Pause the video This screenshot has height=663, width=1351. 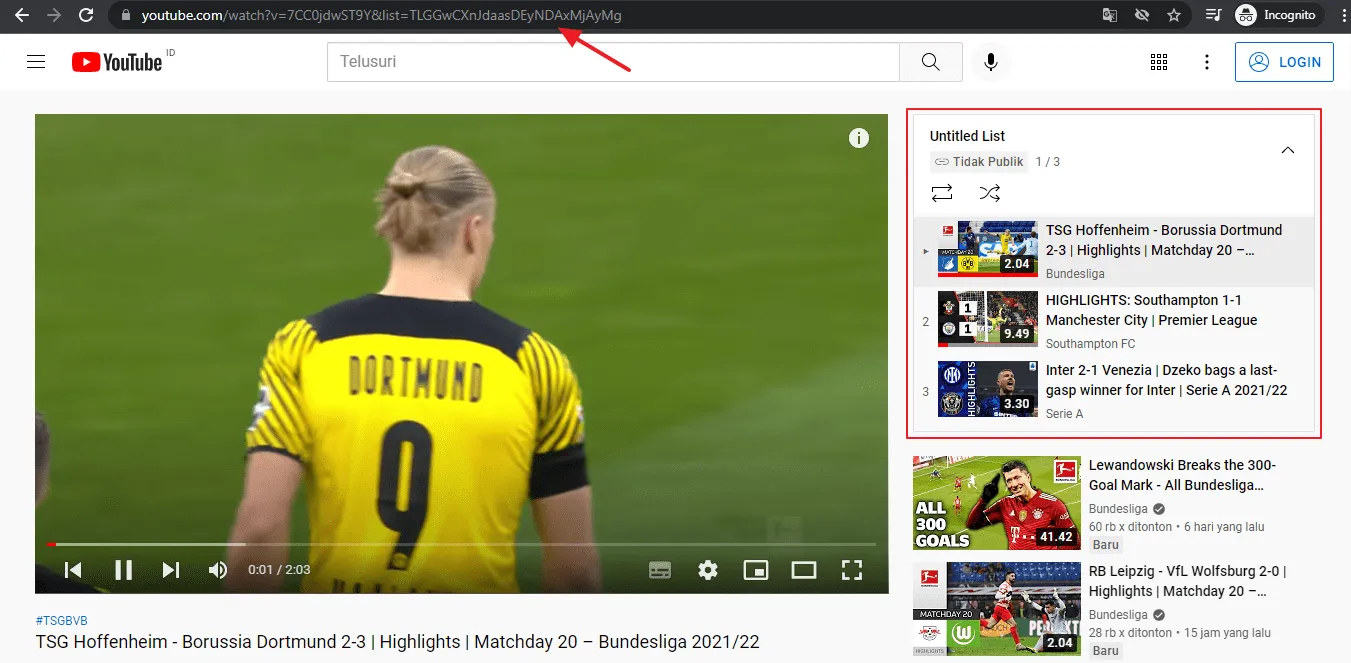[123, 570]
